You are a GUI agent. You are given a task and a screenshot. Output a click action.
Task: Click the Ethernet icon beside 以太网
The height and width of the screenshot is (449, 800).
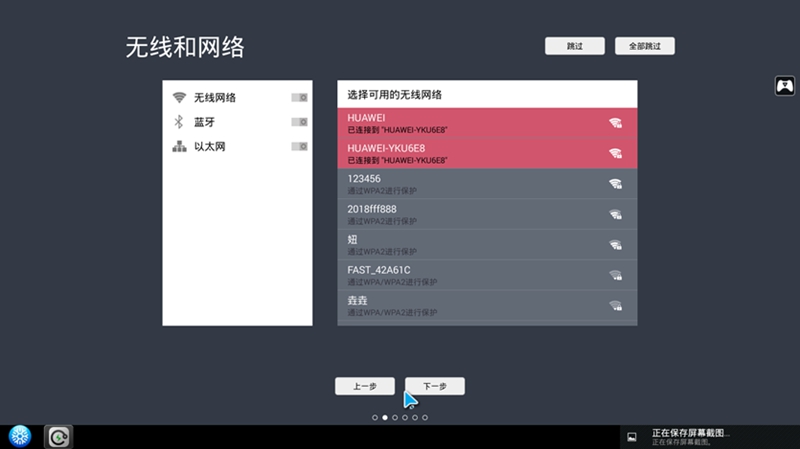pos(179,147)
